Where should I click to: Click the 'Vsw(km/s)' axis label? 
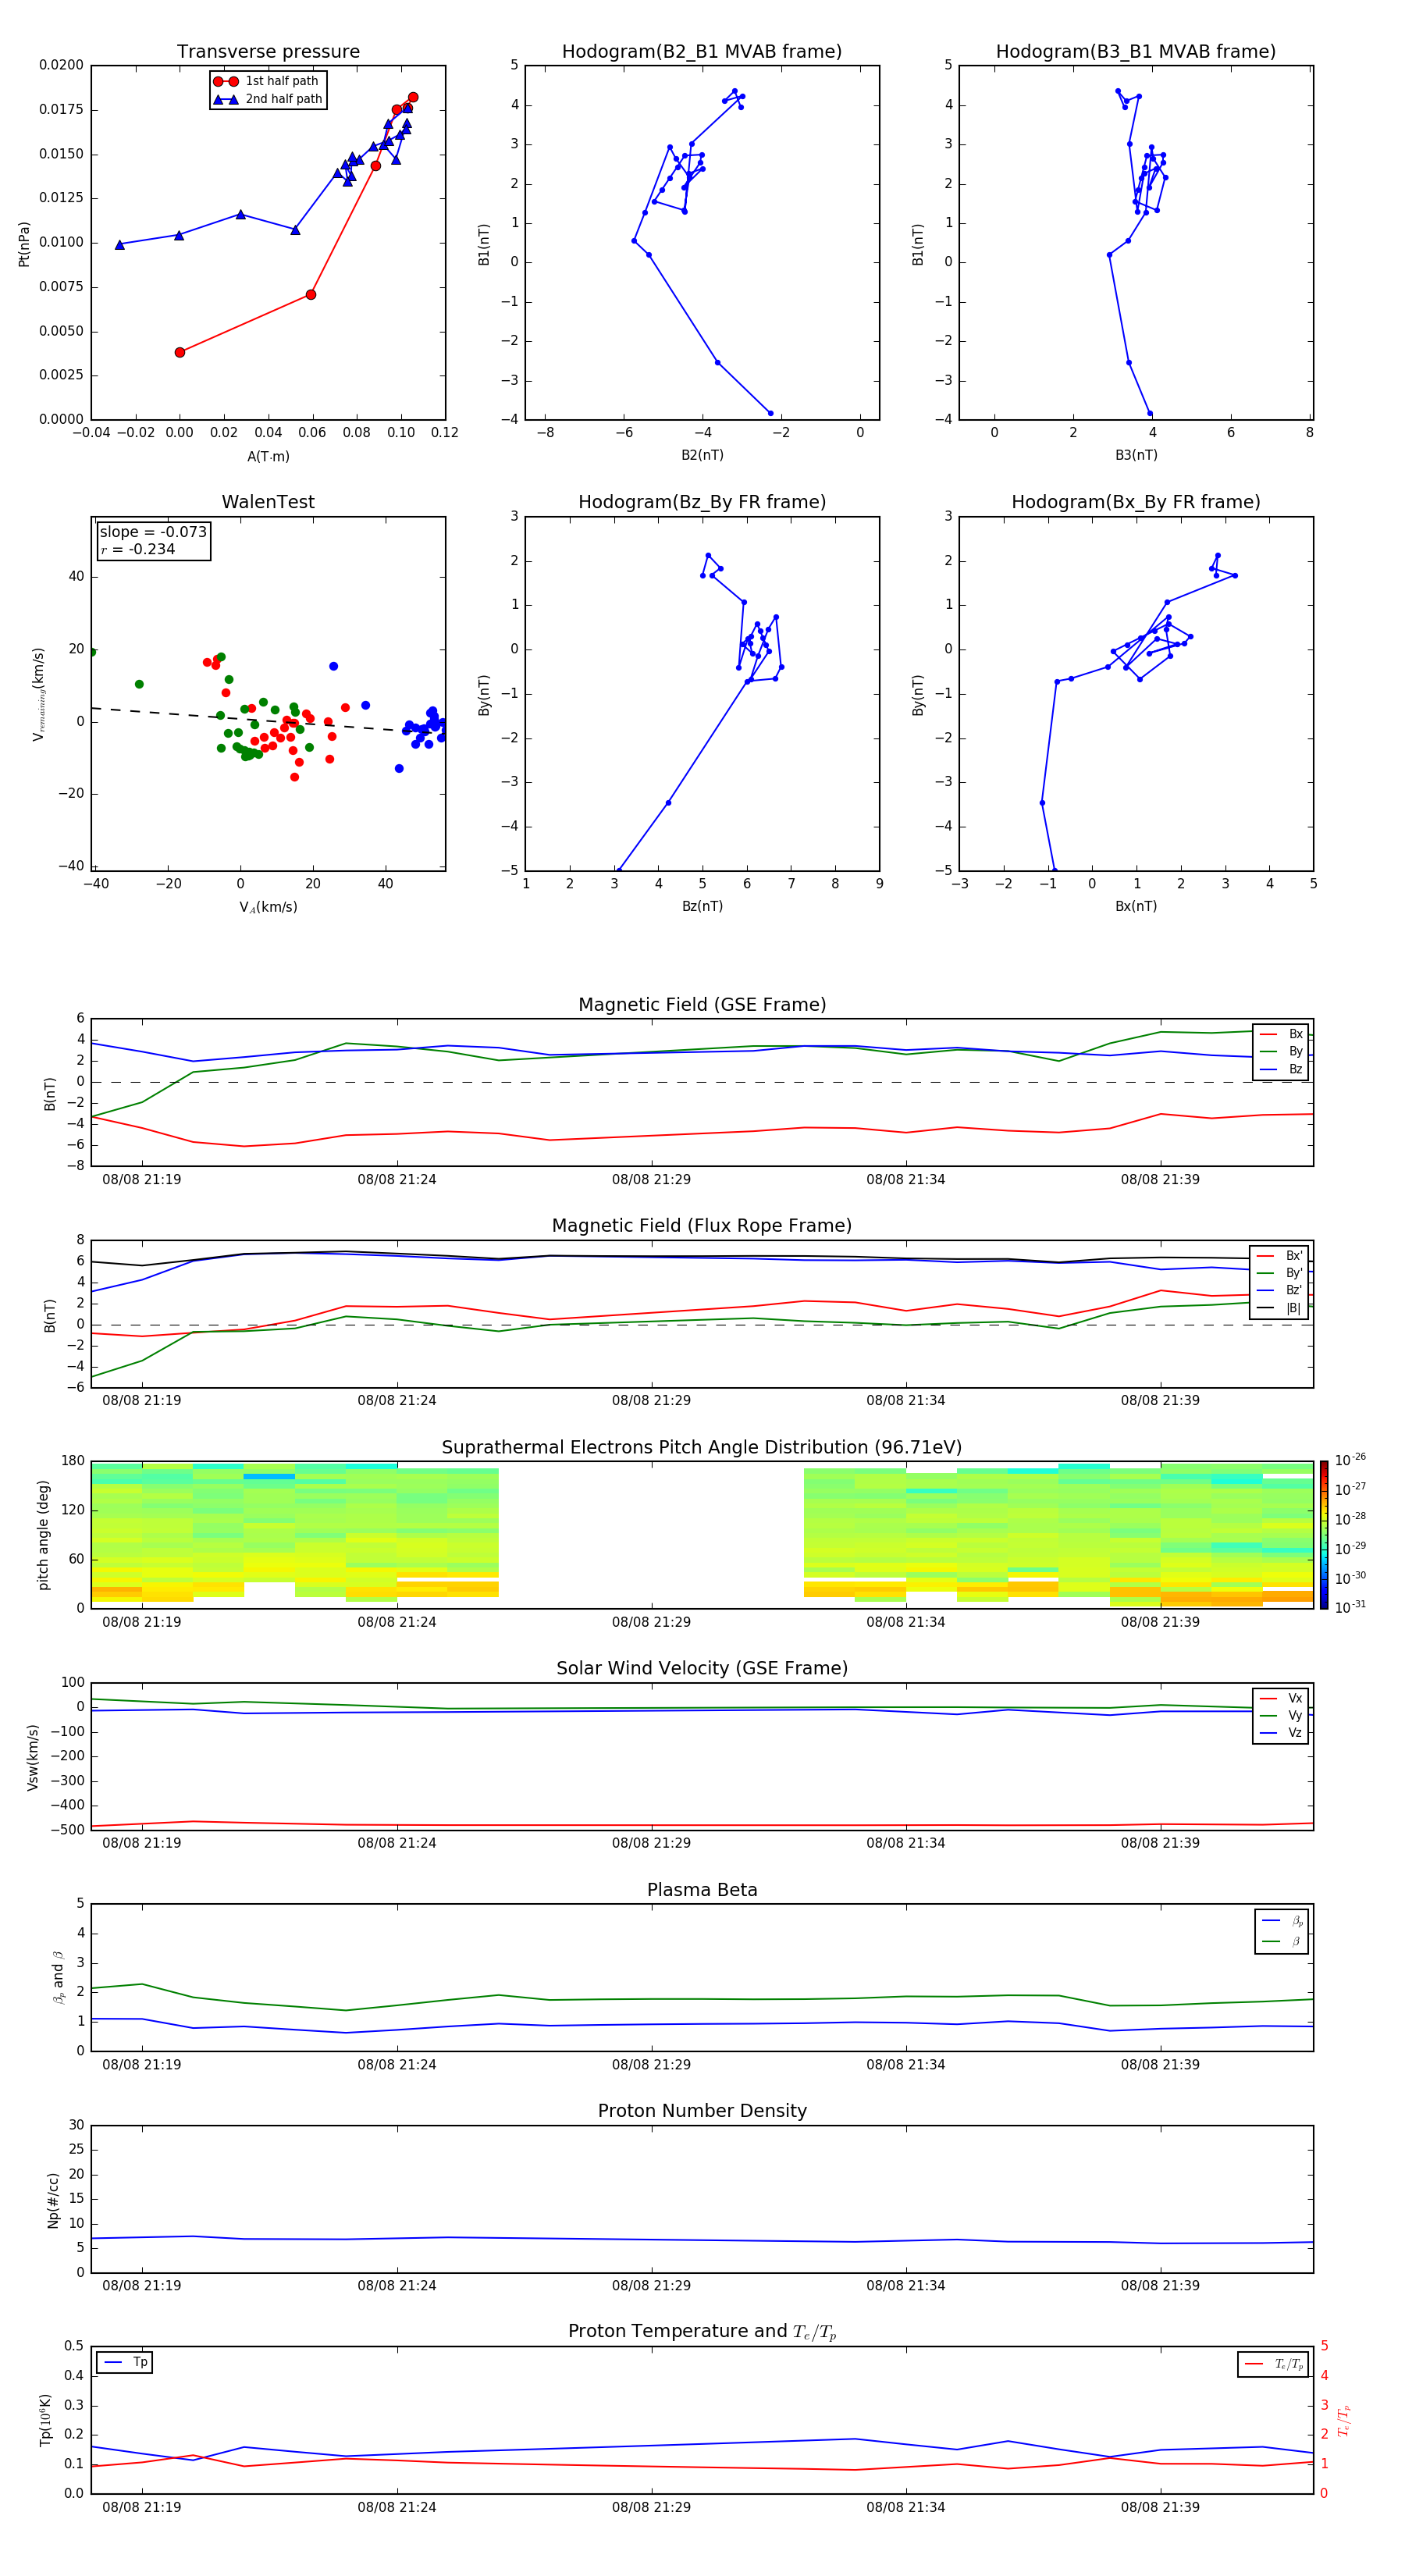click(x=33, y=1756)
